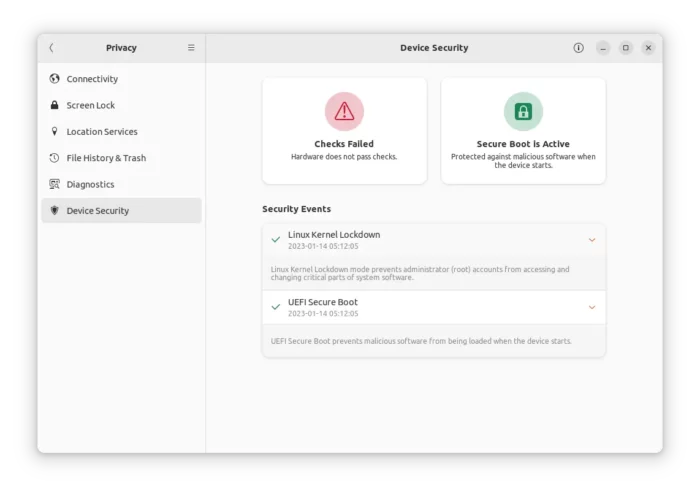The width and height of the screenshot is (700, 494).
Task: Open the Screen Lock settings page
Action: (x=121, y=105)
